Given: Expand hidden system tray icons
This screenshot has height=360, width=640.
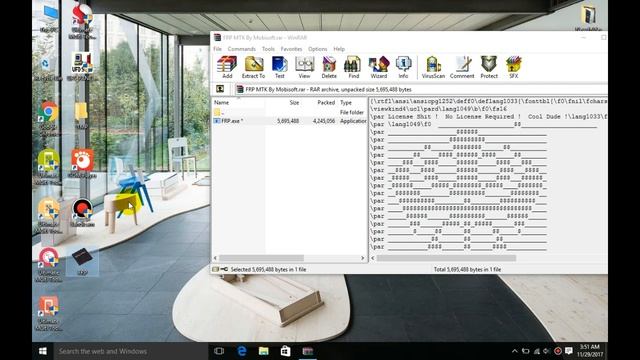Looking at the screenshot, I should tap(514, 351).
